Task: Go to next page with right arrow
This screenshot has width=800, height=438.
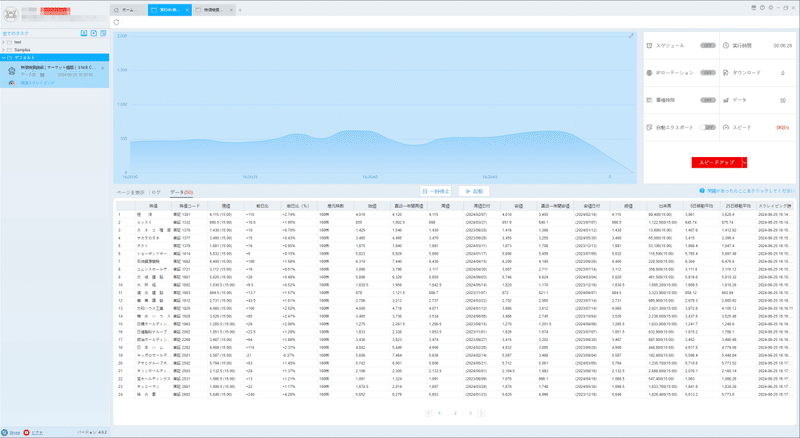Action: (x=481, y=413)
